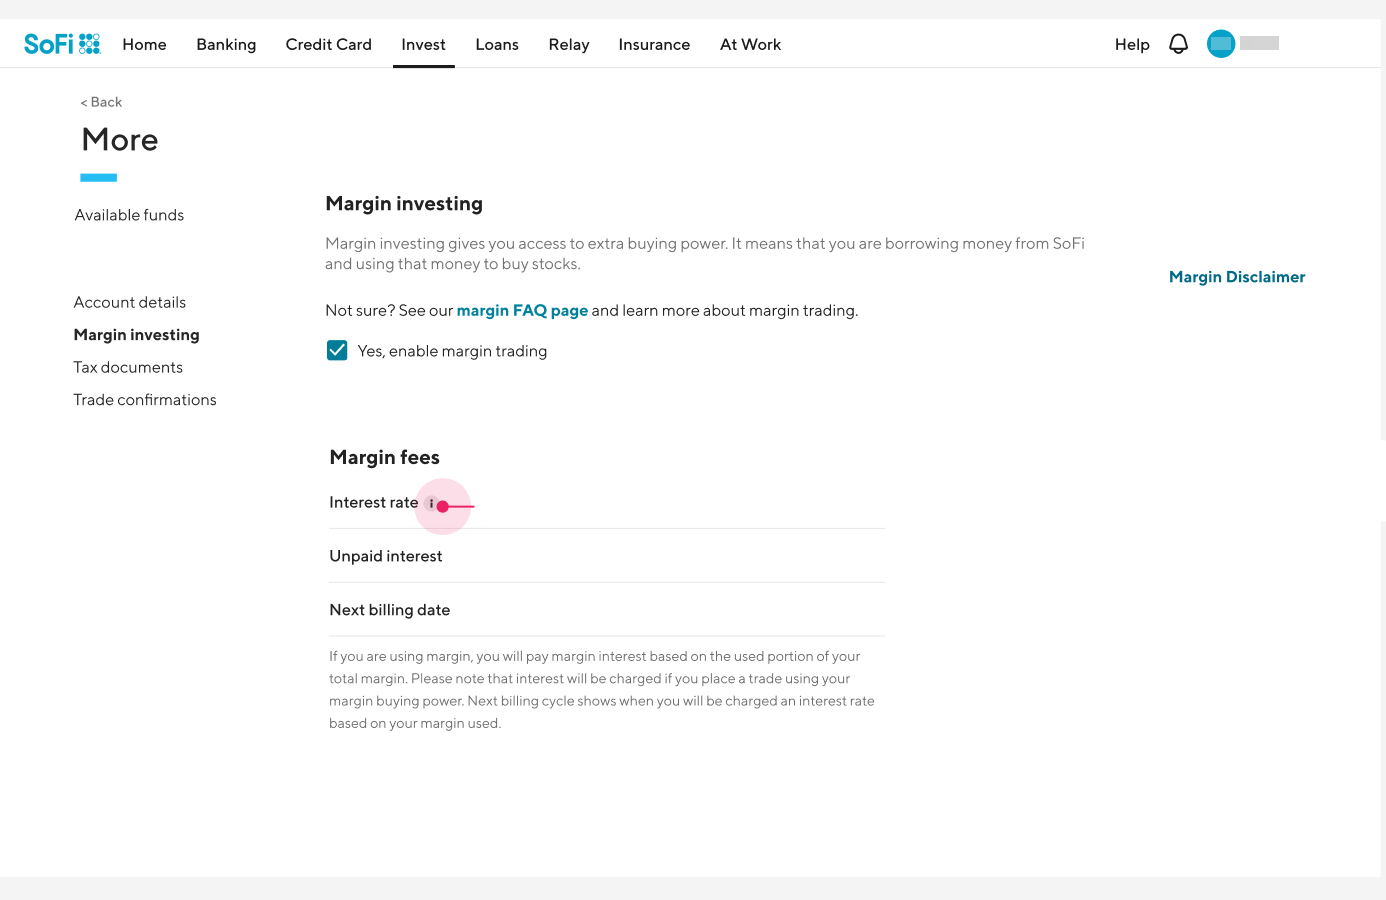
Task: Open the user profile avatar
Action: click(1221, 44)
